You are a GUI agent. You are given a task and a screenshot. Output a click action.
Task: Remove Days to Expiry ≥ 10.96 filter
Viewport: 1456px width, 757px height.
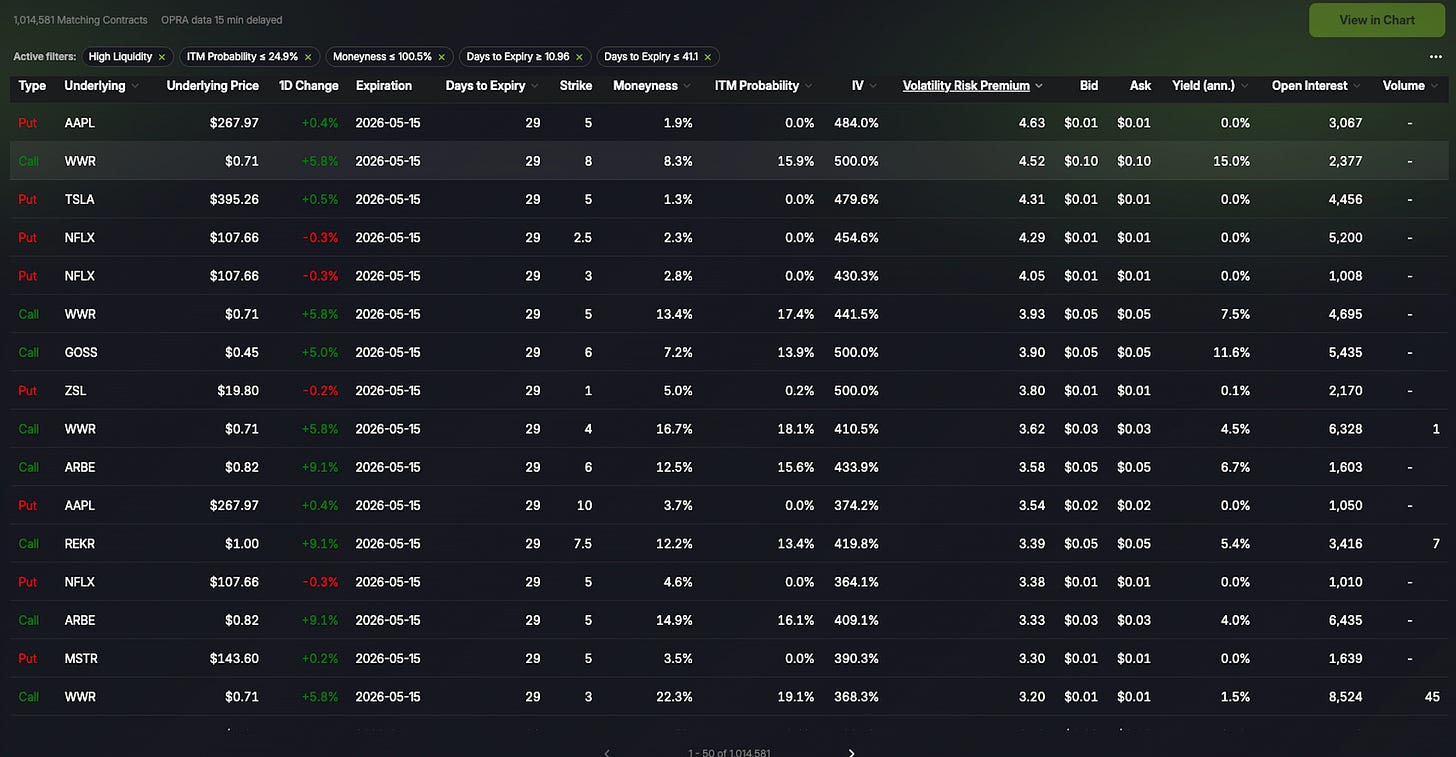click(579, 57)
